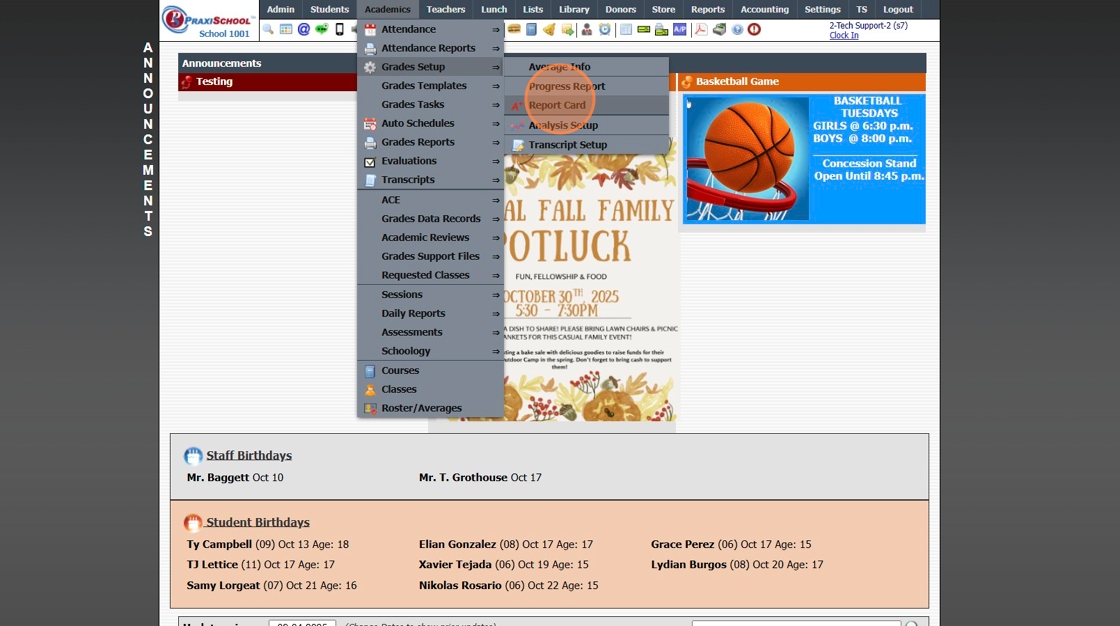Click the red icon beside Testing announcement
Image resolution: width=1120 pixels, height=626 pixels.
186,81
